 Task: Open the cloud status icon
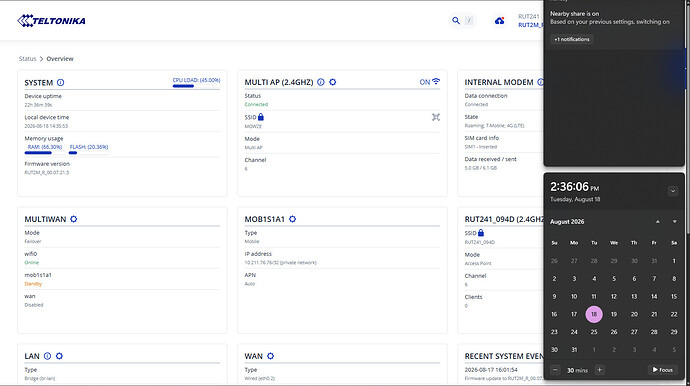pyautogui.click(x=499, y=21)
